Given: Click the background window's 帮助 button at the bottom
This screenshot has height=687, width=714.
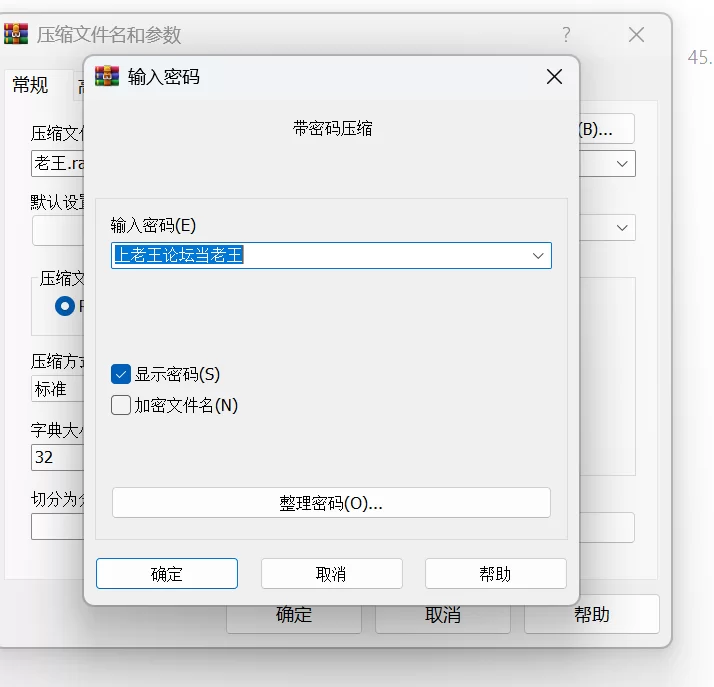Looking at the screenshot, I should 591,614.
